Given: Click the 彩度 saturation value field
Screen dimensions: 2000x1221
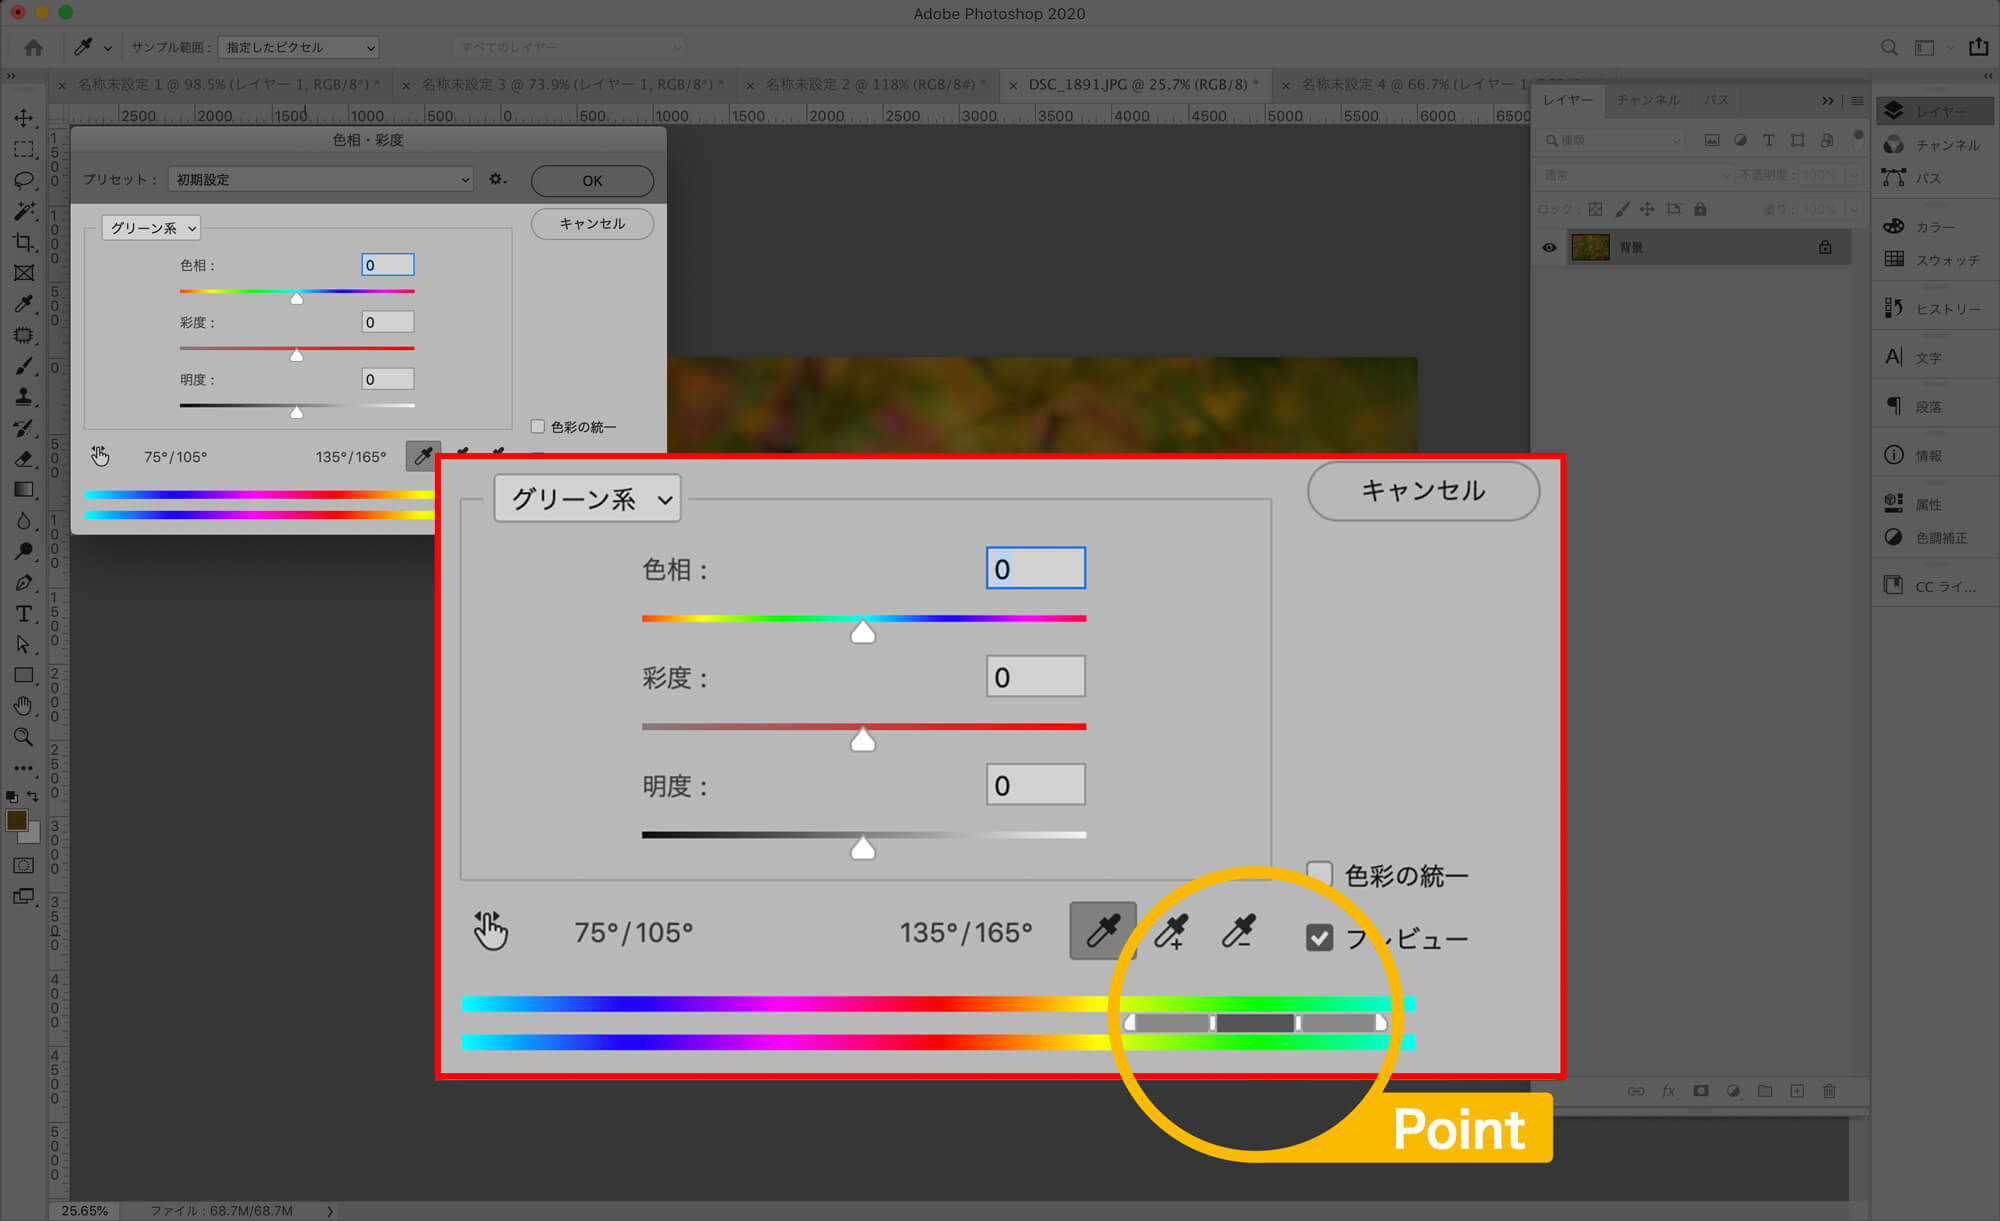Looking at the screenshot, I should tap(387, 322).
